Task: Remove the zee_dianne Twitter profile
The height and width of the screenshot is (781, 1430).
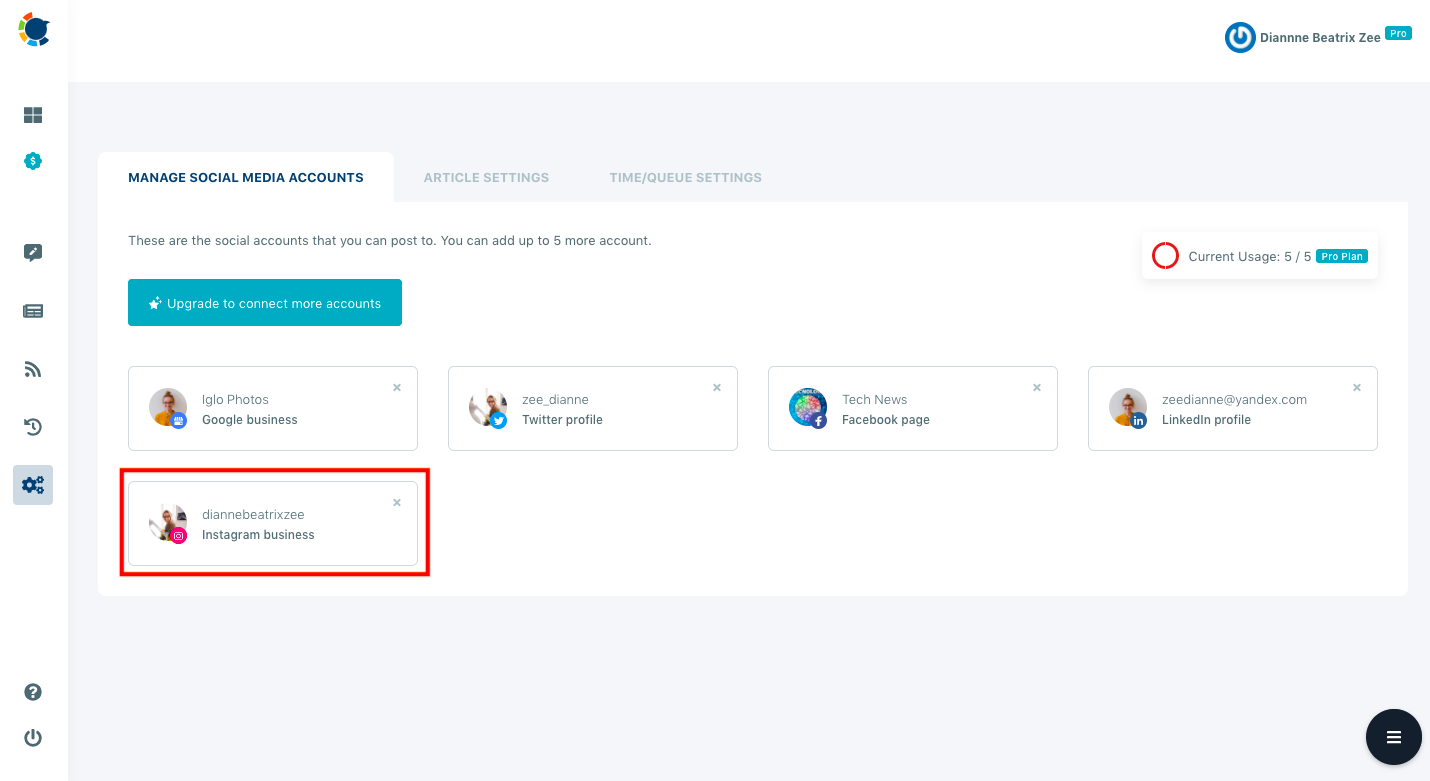Action: [716, 387]
